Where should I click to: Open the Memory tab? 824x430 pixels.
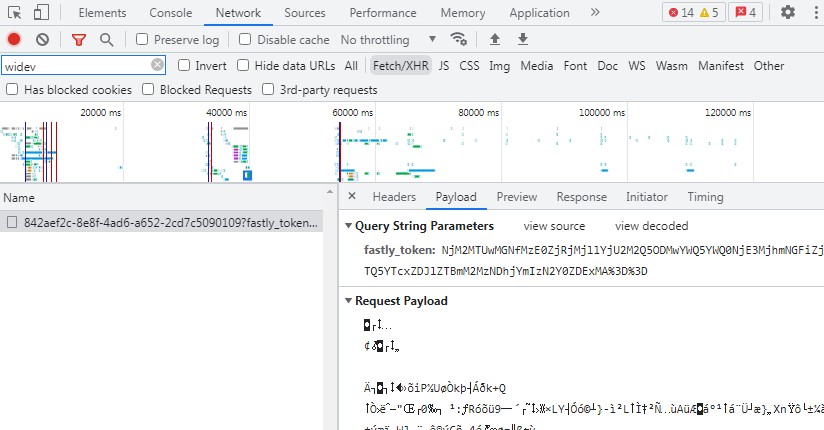coord(463,13)
